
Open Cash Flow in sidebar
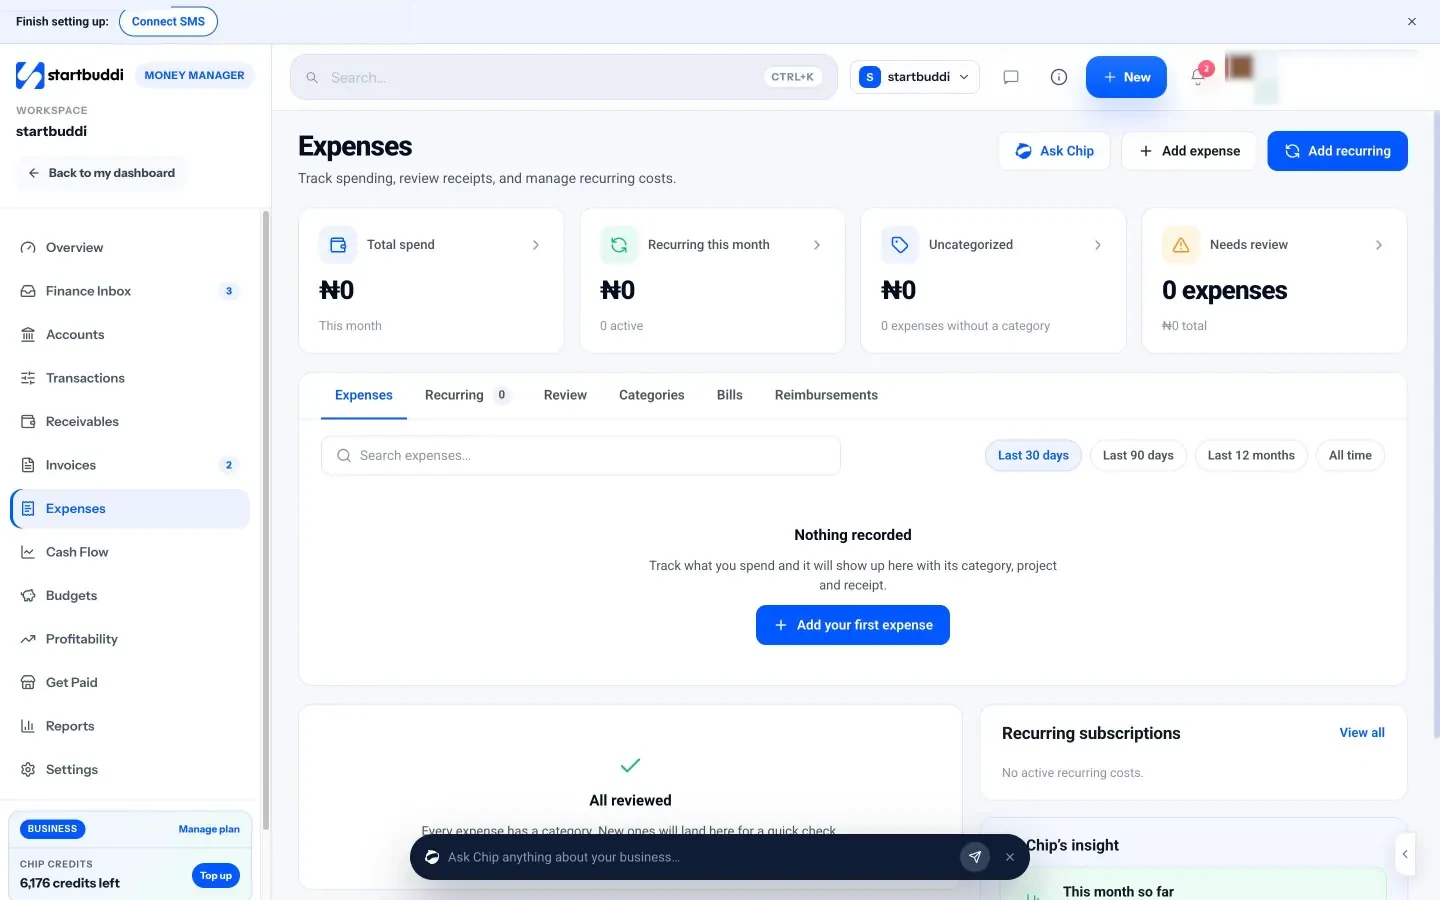pyautogui.click(x=130, y=552)
